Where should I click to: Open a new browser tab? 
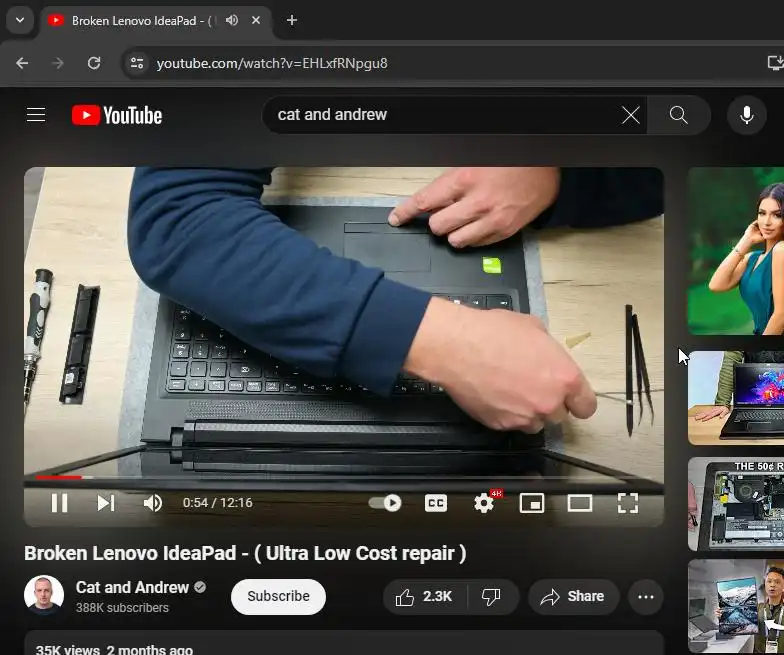pyautogui.click(x=292, y=20)
